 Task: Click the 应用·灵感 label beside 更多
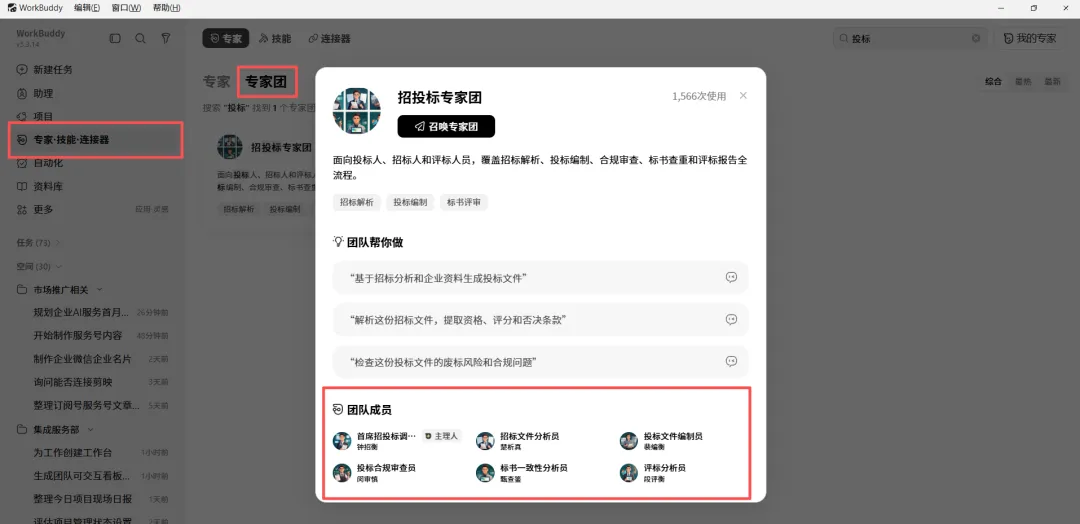click(x=152, y=209)
